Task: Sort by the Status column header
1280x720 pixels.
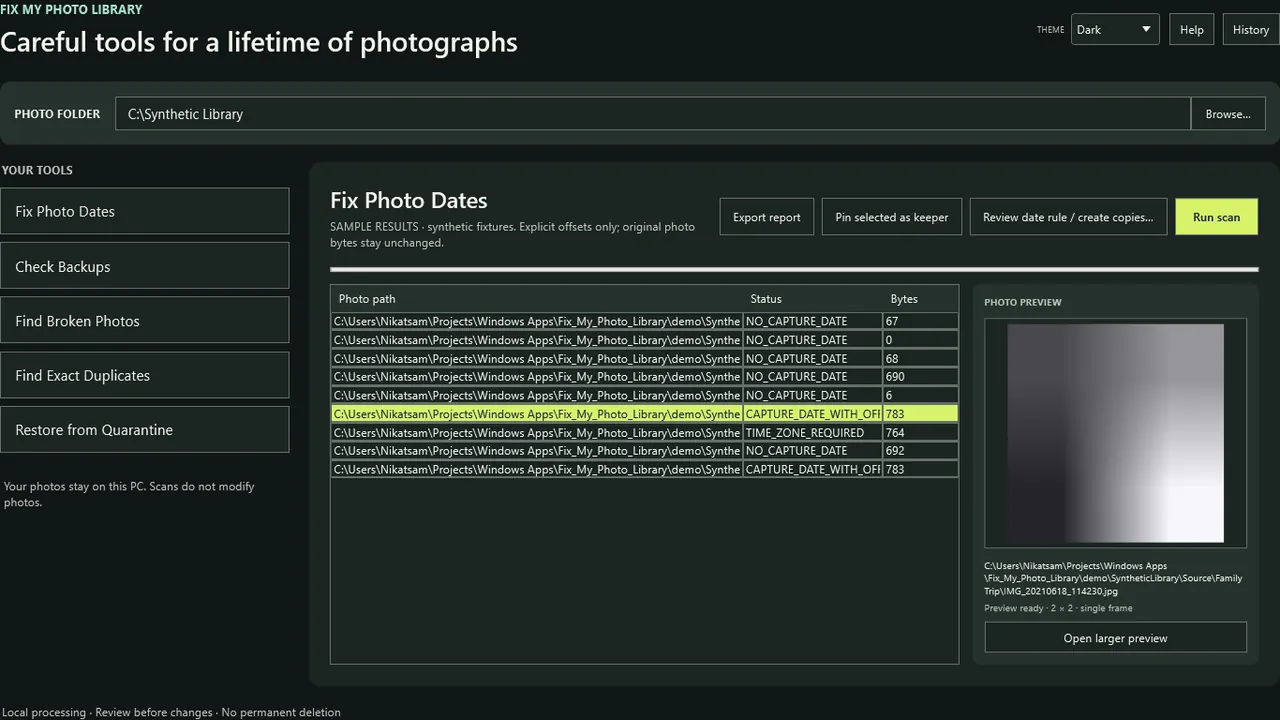Action: (813, 299)
